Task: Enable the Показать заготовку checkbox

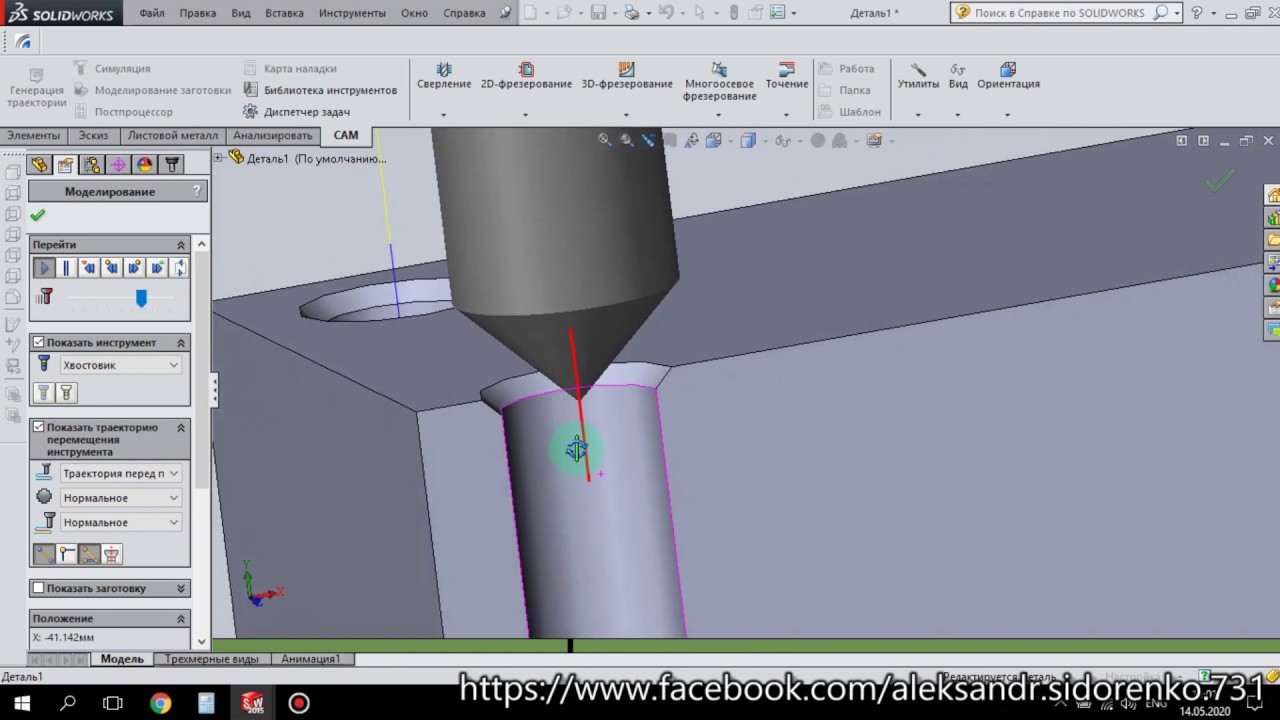Action: 39,588
